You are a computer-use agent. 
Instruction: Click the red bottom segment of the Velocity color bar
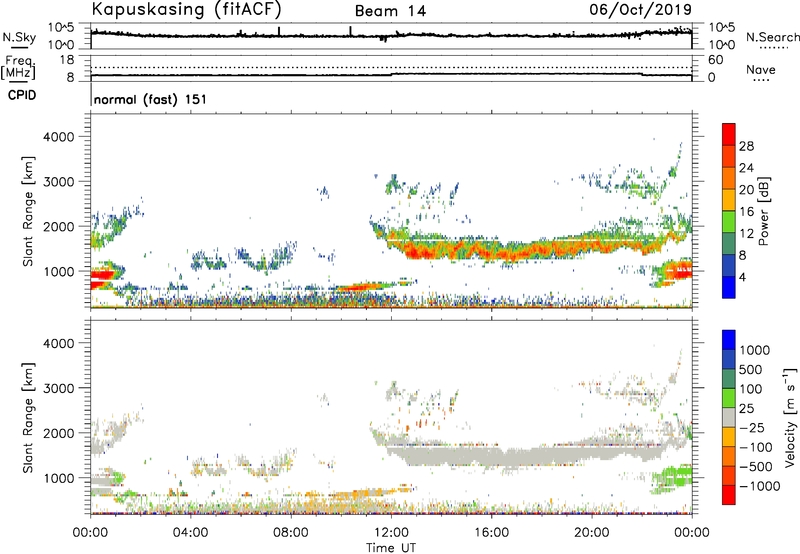[729, 495]
